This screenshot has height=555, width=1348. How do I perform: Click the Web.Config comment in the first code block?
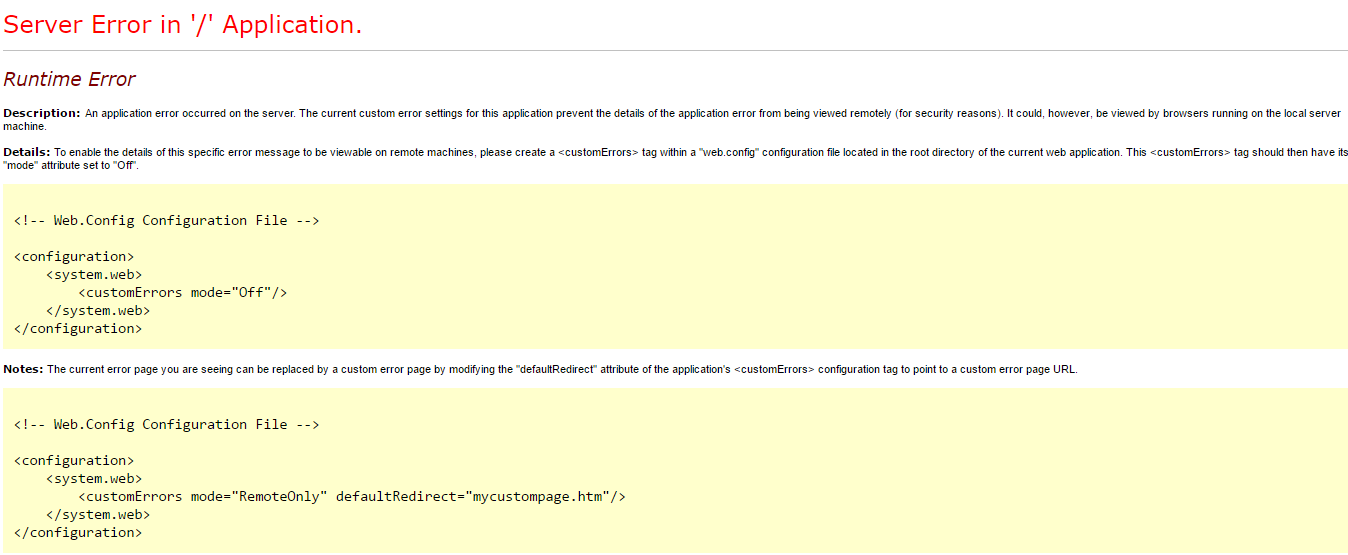[x=166, y=221]
